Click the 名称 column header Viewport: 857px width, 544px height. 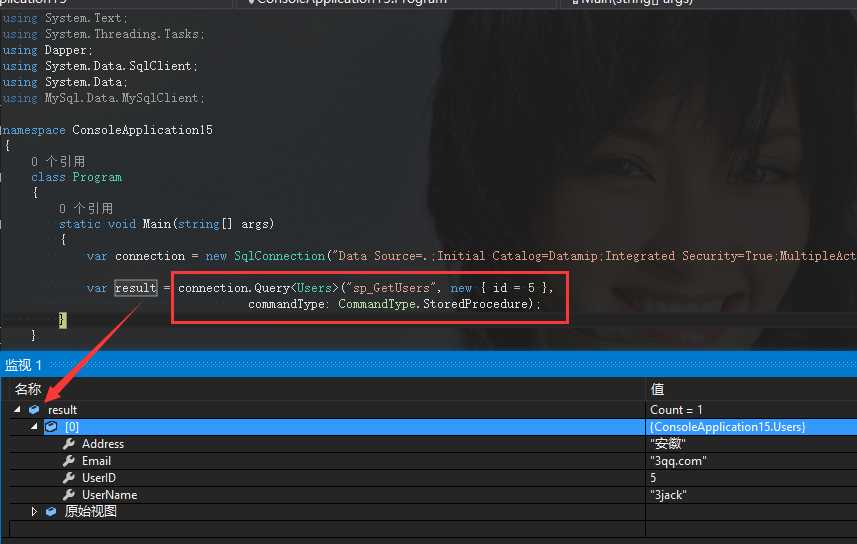click(28, 389)
